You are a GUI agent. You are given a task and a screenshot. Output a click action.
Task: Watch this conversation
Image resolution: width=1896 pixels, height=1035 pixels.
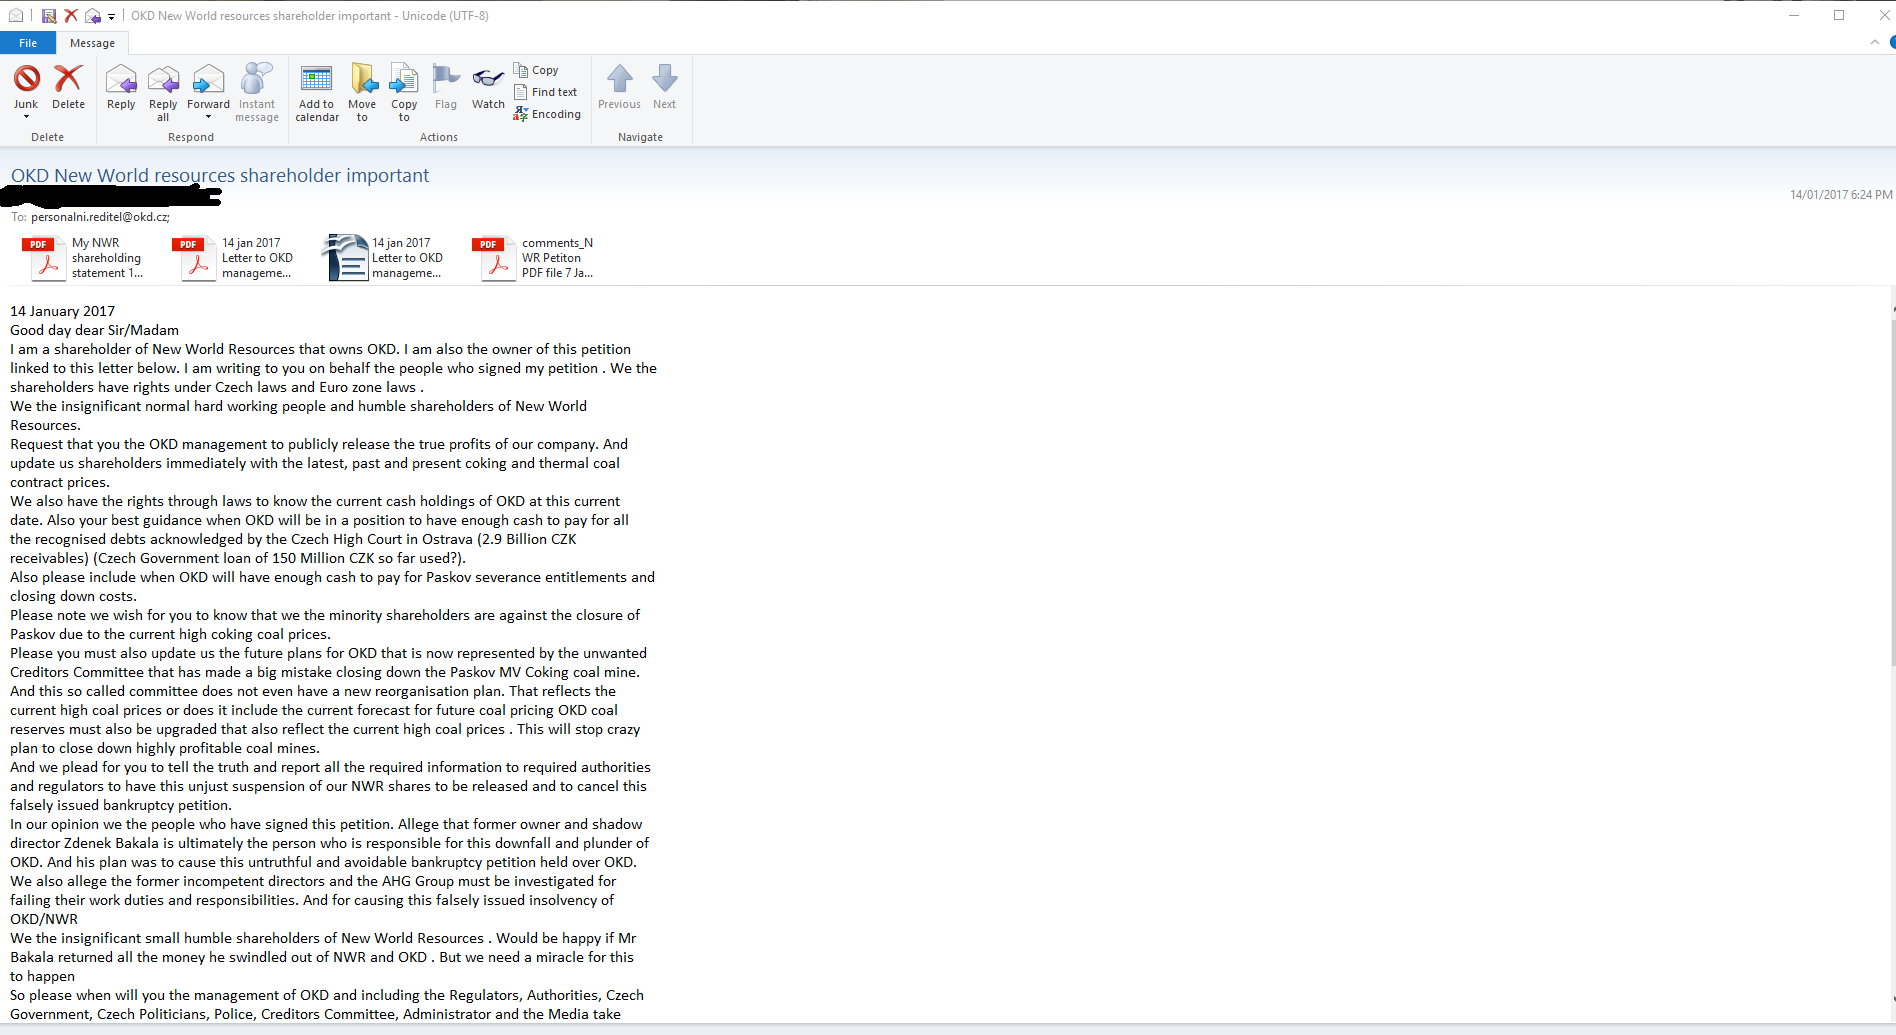(x=488, y=86)
